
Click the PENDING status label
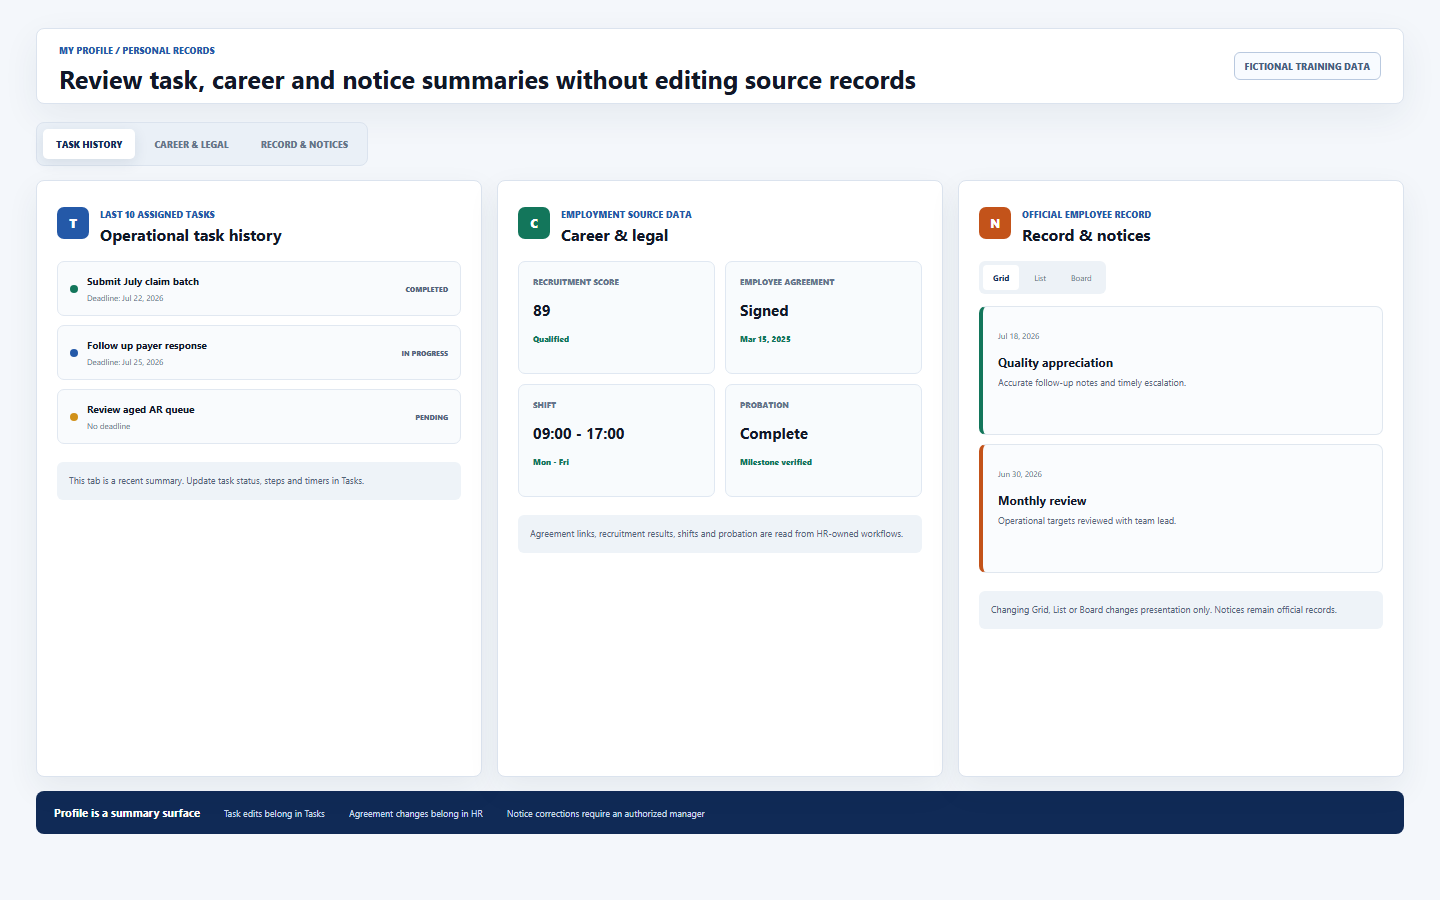pos(432,418)
